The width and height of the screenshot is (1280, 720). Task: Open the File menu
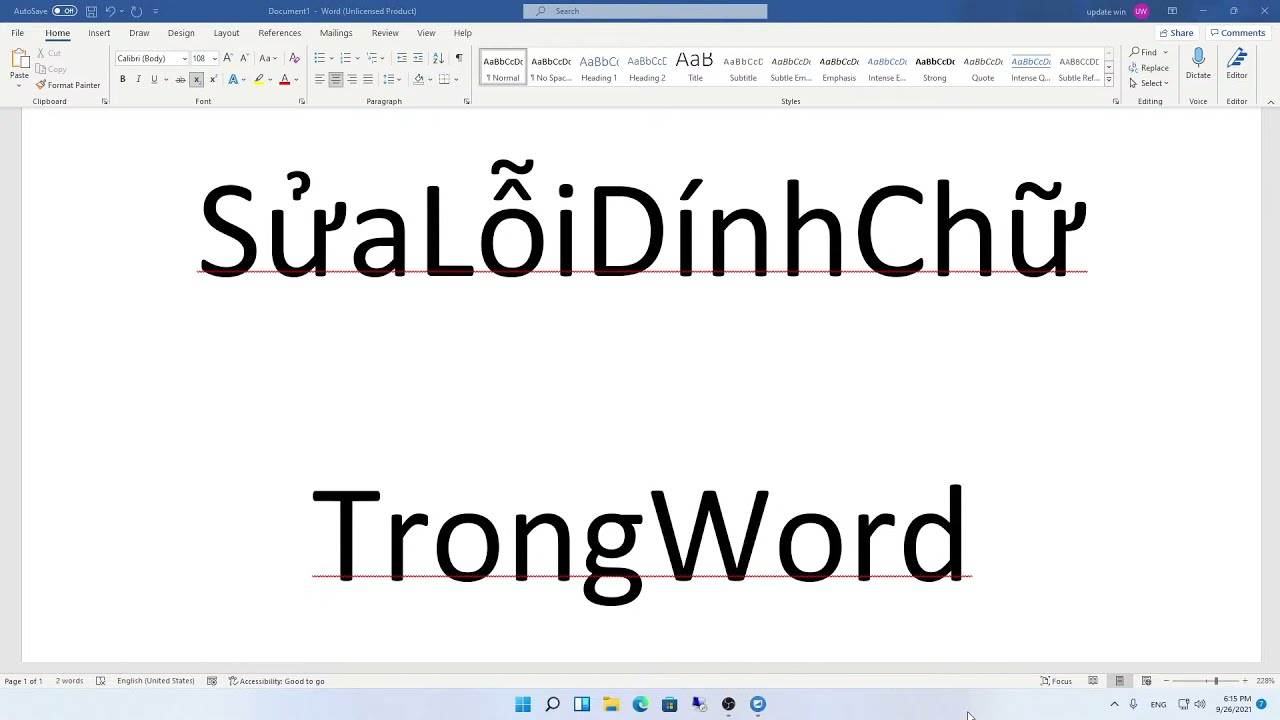tap(17, 33)
